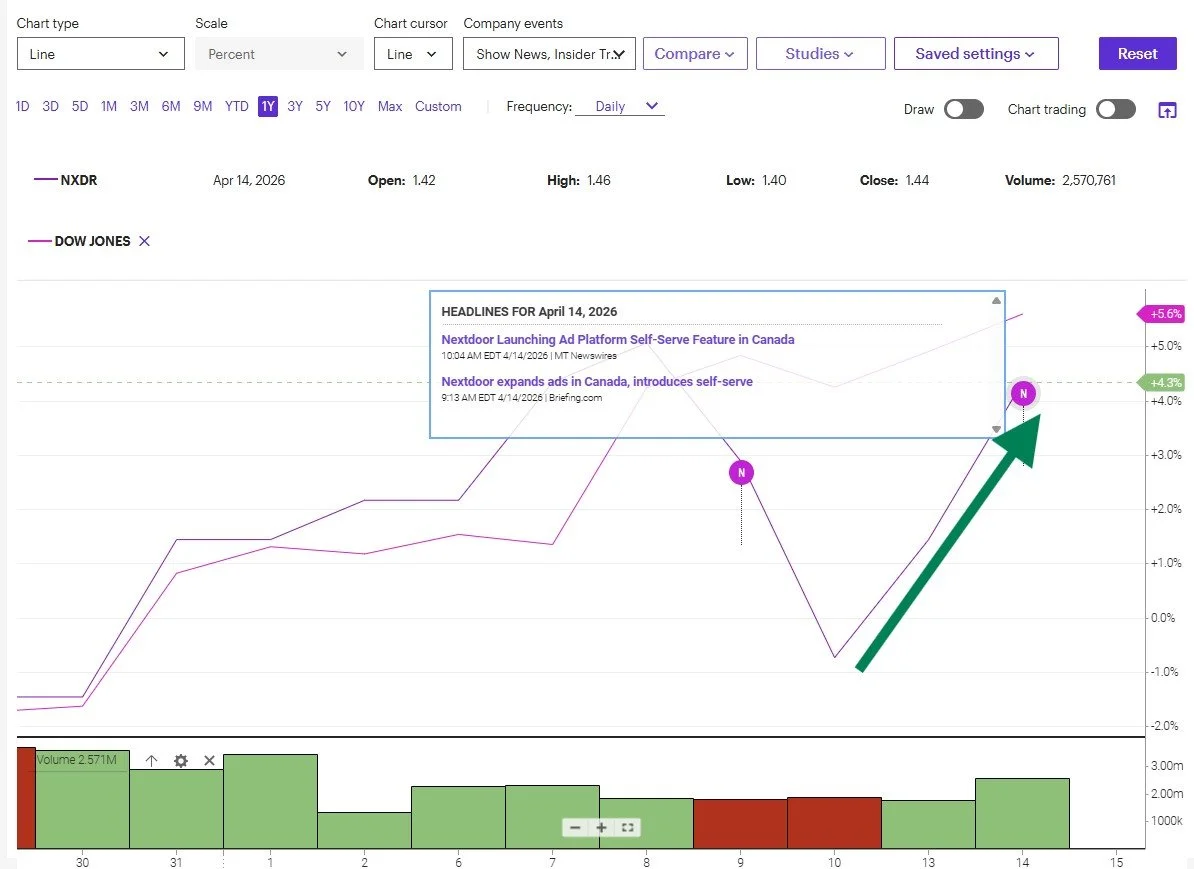Screen dimensions: 1194x869
Task: Select the 10Y time range
Action: pyautogui.click(x=353, y=107)
